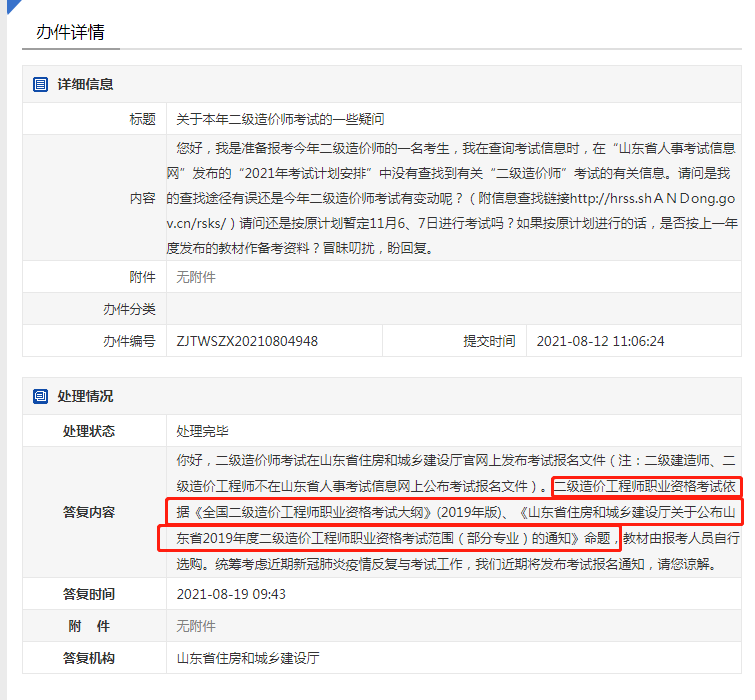Click the 处理完毕 status value
This screenshot has width=755, height=700.
tap(202, 432)
